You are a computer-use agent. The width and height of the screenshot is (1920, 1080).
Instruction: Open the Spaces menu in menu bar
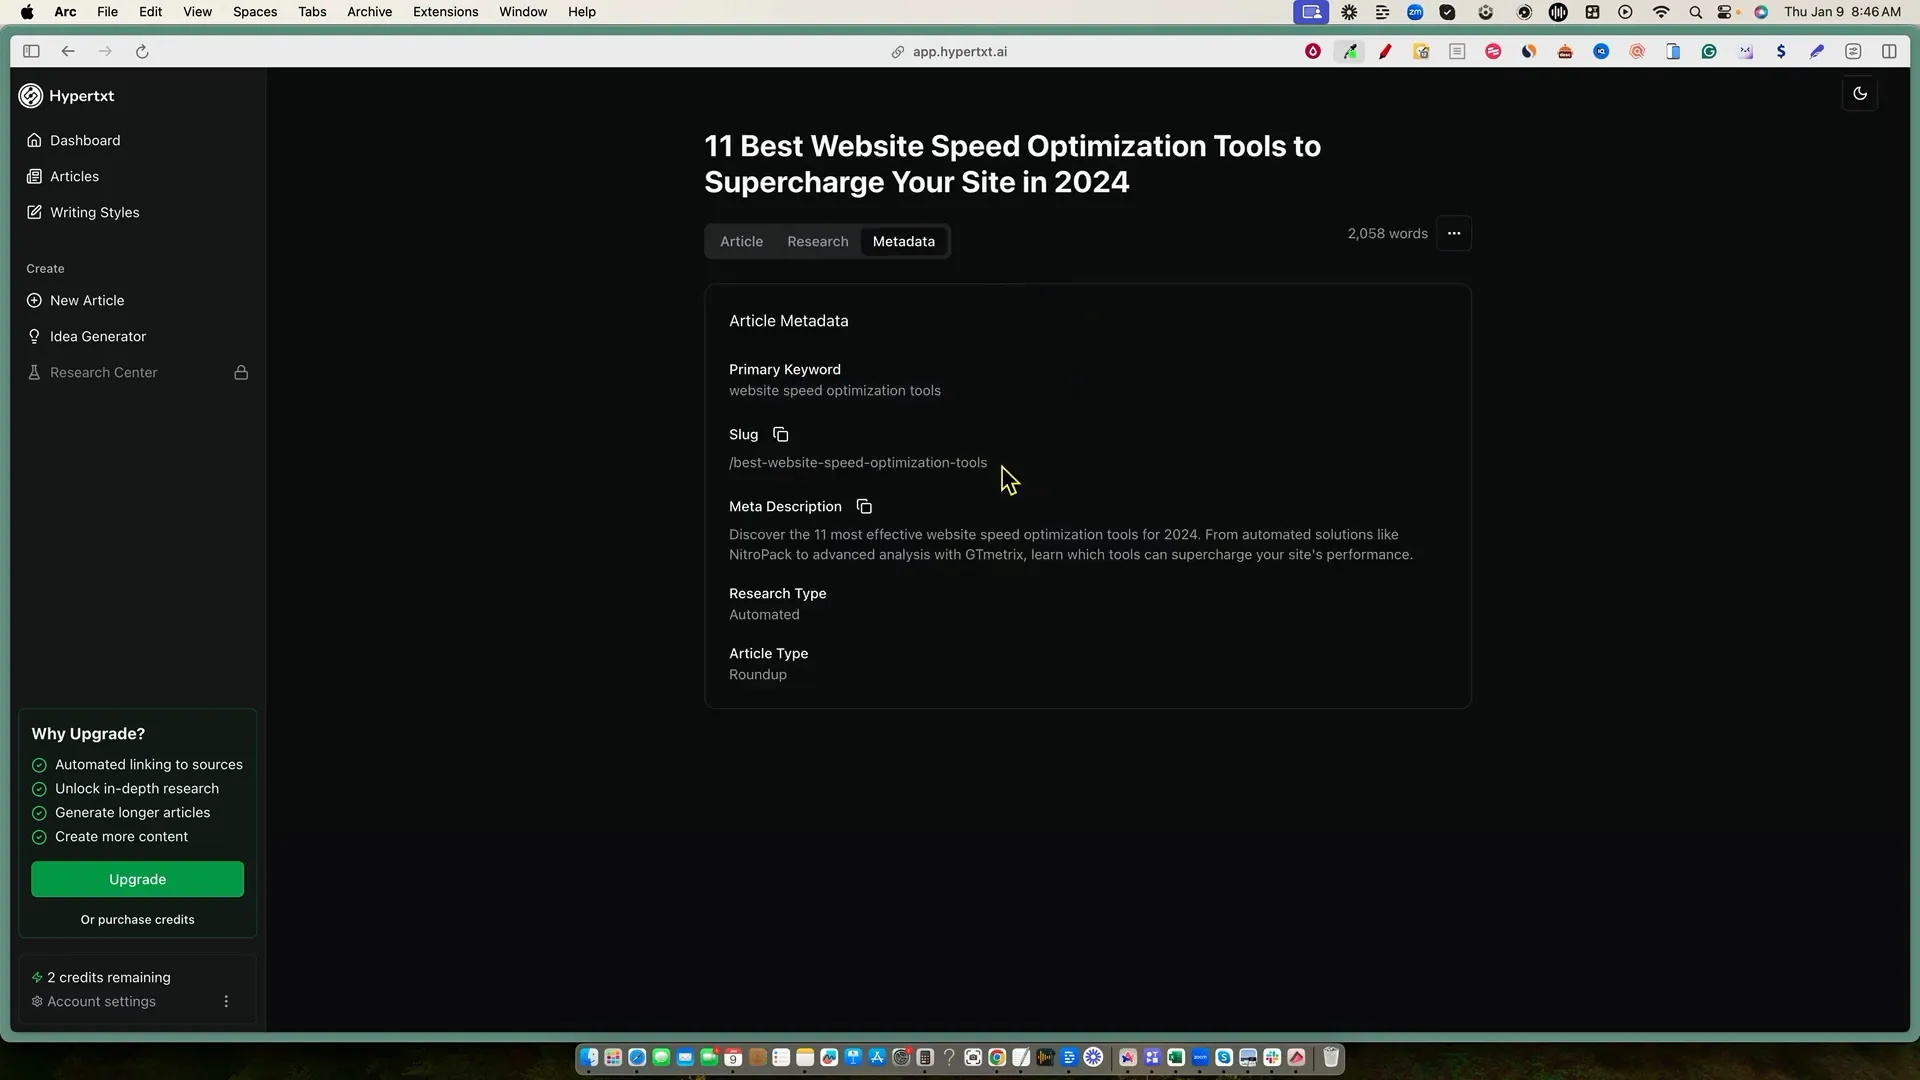coord(254,12)
